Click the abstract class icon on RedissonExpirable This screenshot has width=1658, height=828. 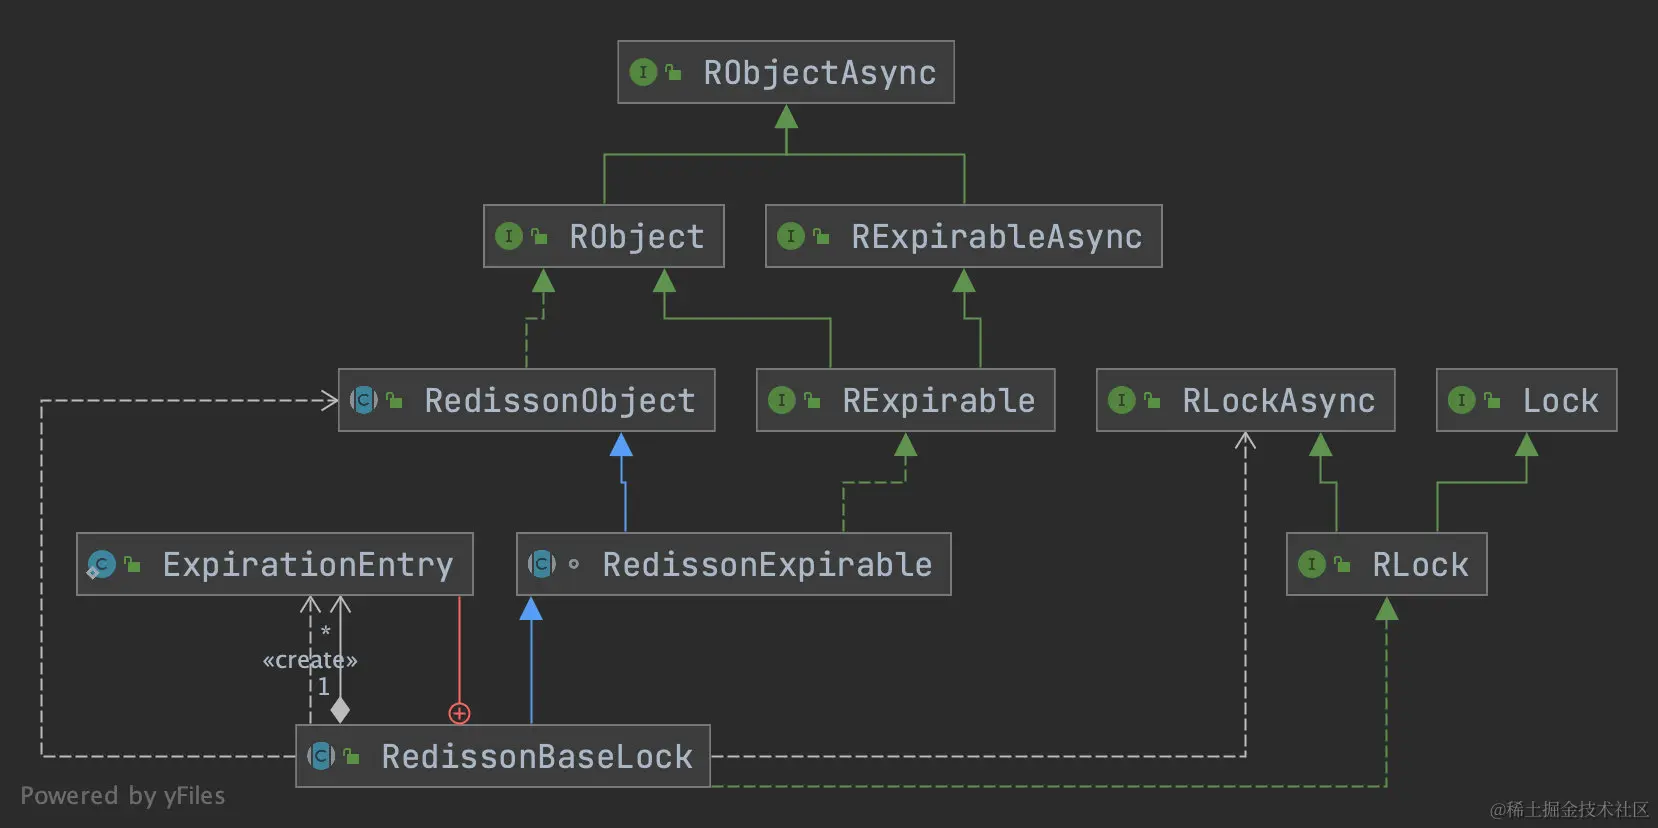click(542, 564)
